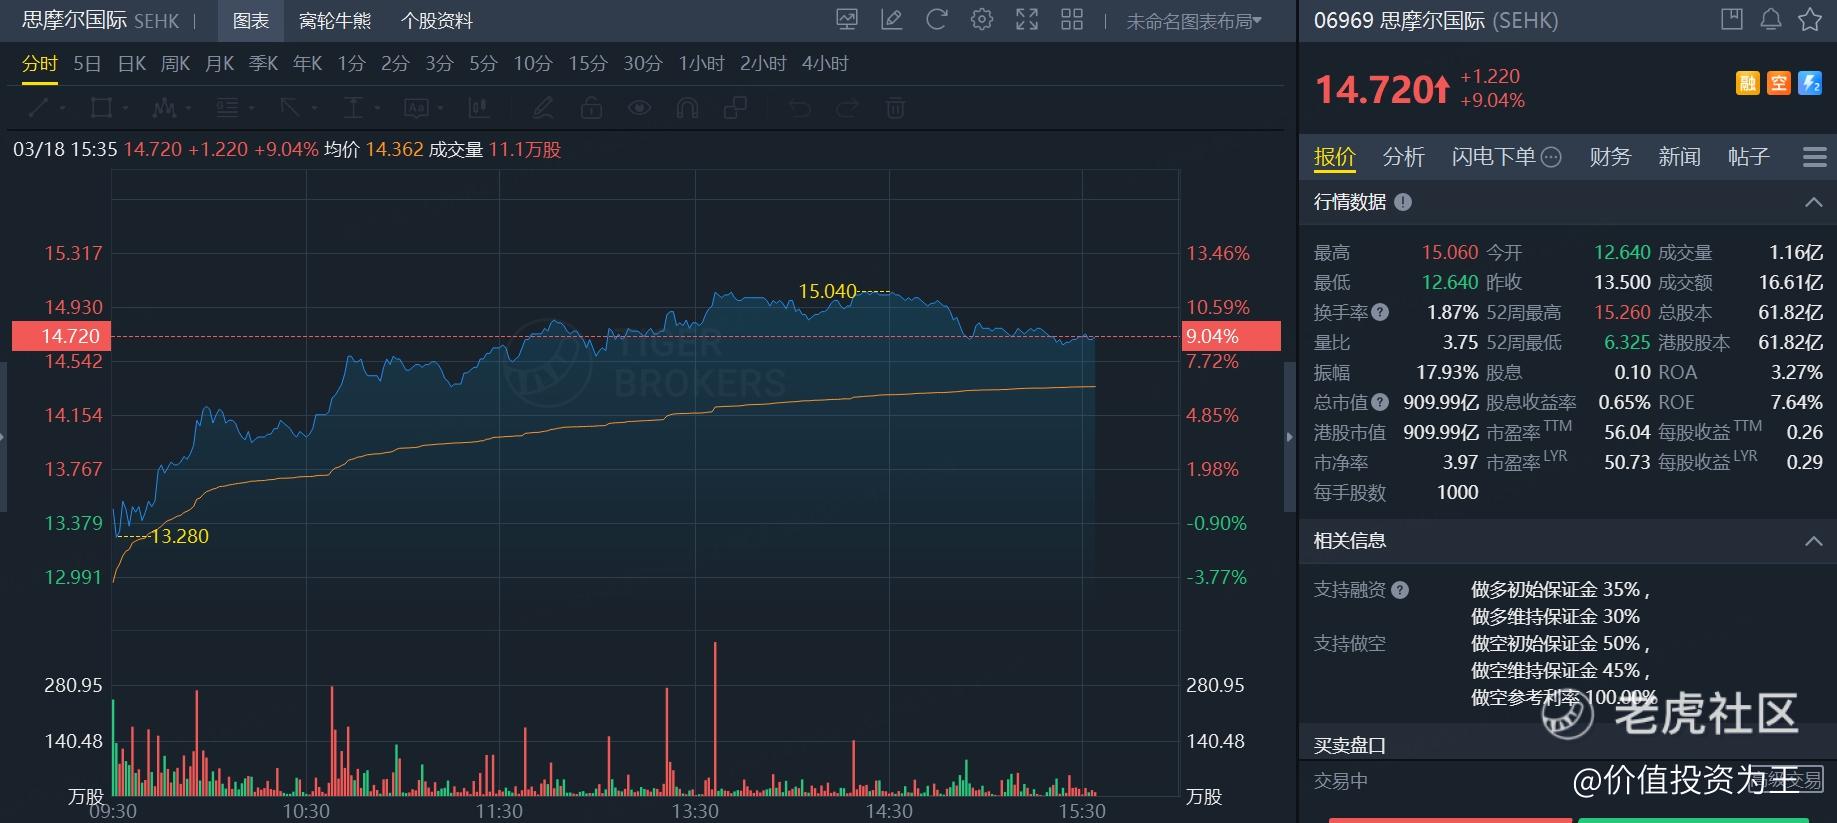Click help icon next to 总市值

point(1380,402)
